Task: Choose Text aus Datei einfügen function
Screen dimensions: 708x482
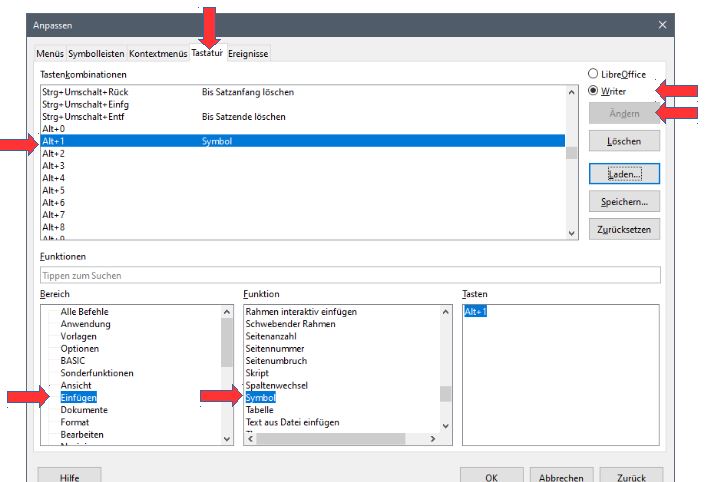Action: (293, 422)
